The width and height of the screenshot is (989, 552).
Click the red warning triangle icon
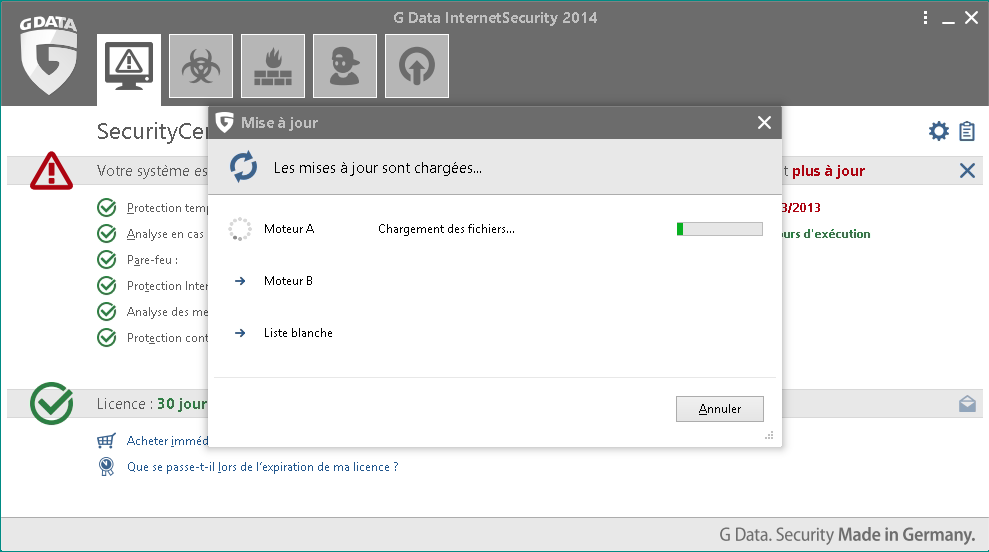51,170
